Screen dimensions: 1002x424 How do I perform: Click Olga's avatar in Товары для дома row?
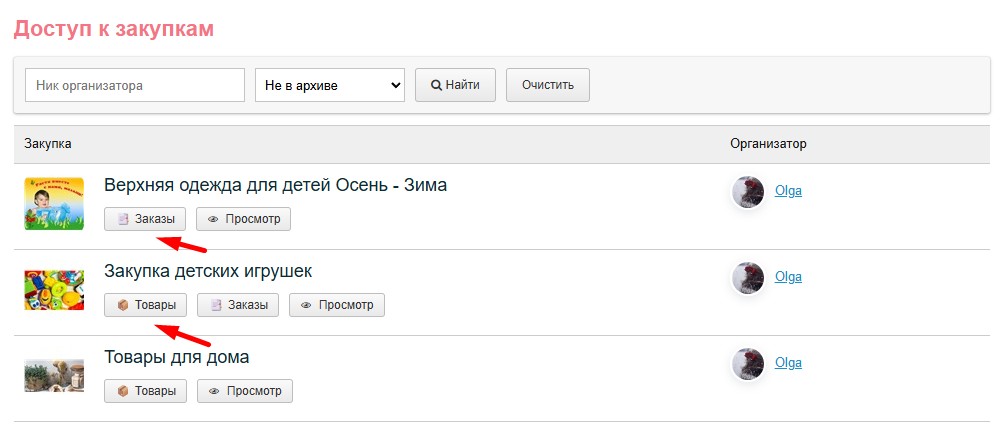click(748, 364)
